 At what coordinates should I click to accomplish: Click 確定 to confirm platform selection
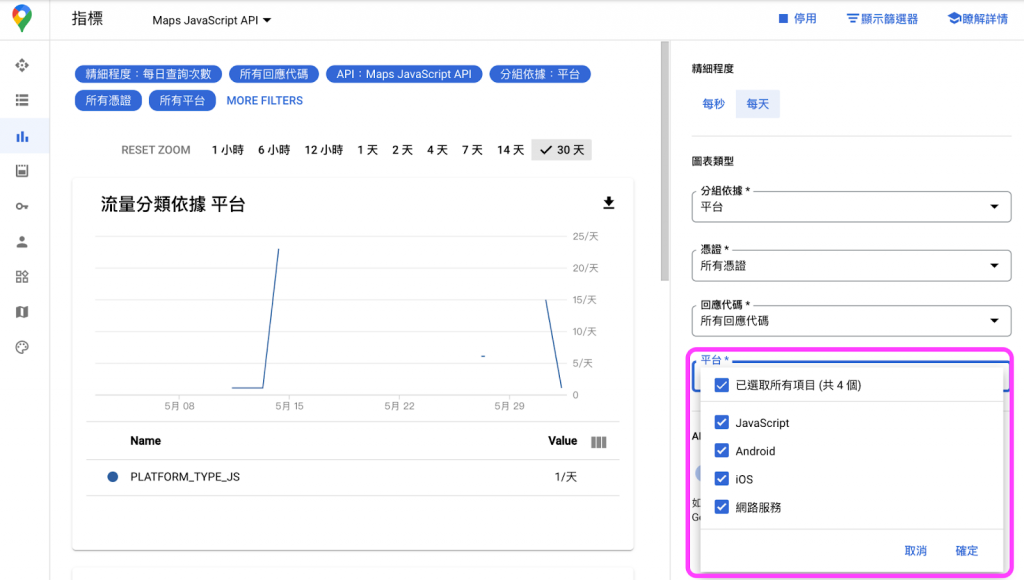click(x=967, y=551)
